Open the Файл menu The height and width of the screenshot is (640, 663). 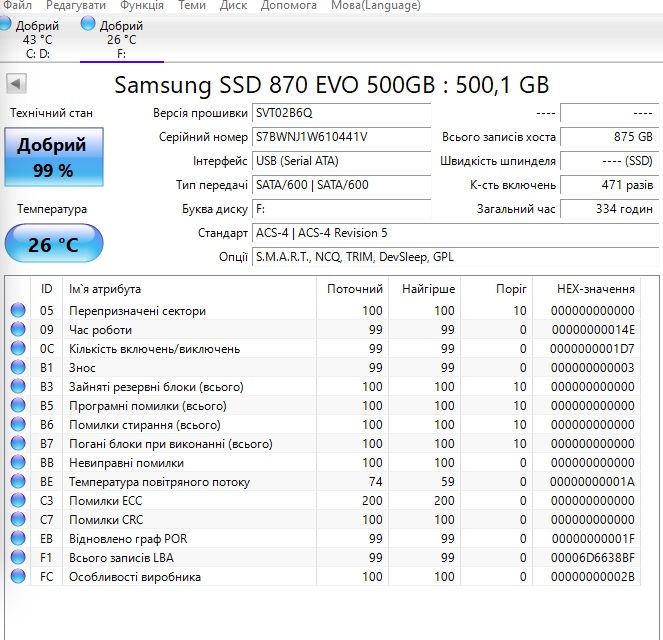(x=17, y=5)
